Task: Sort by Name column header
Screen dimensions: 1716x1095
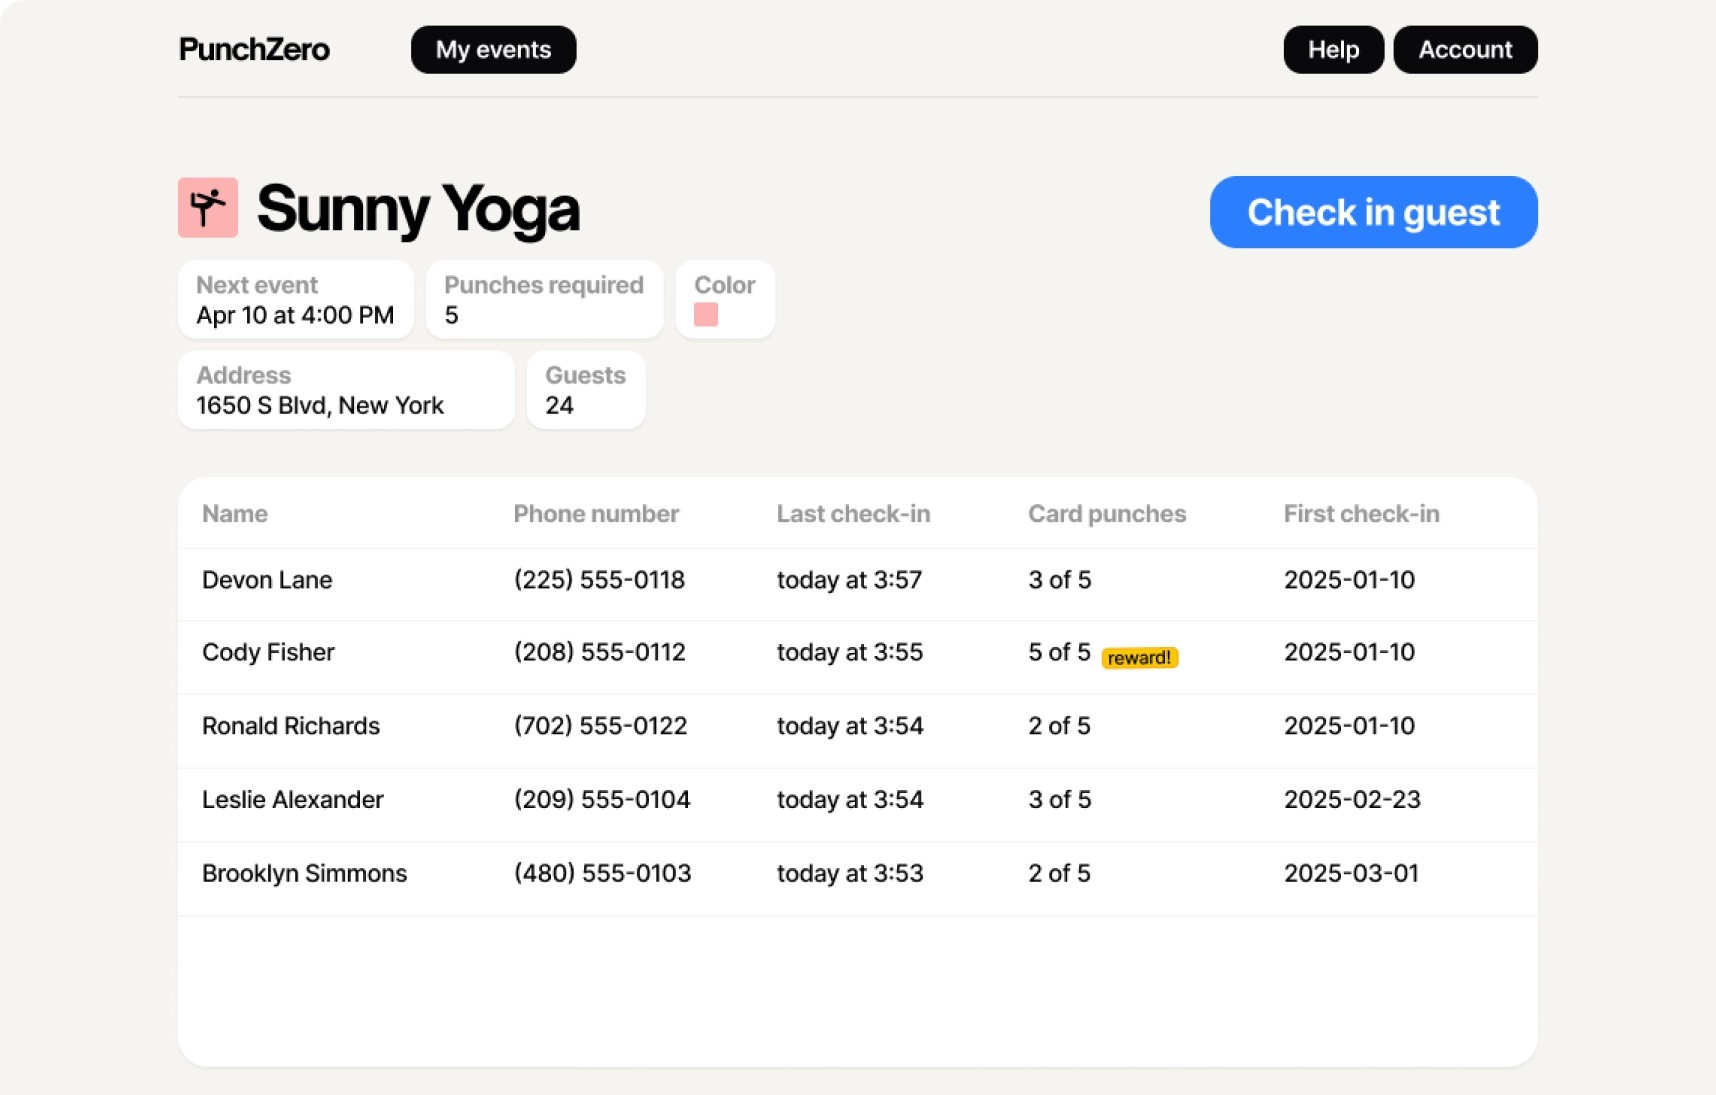Action: (235, 514)
